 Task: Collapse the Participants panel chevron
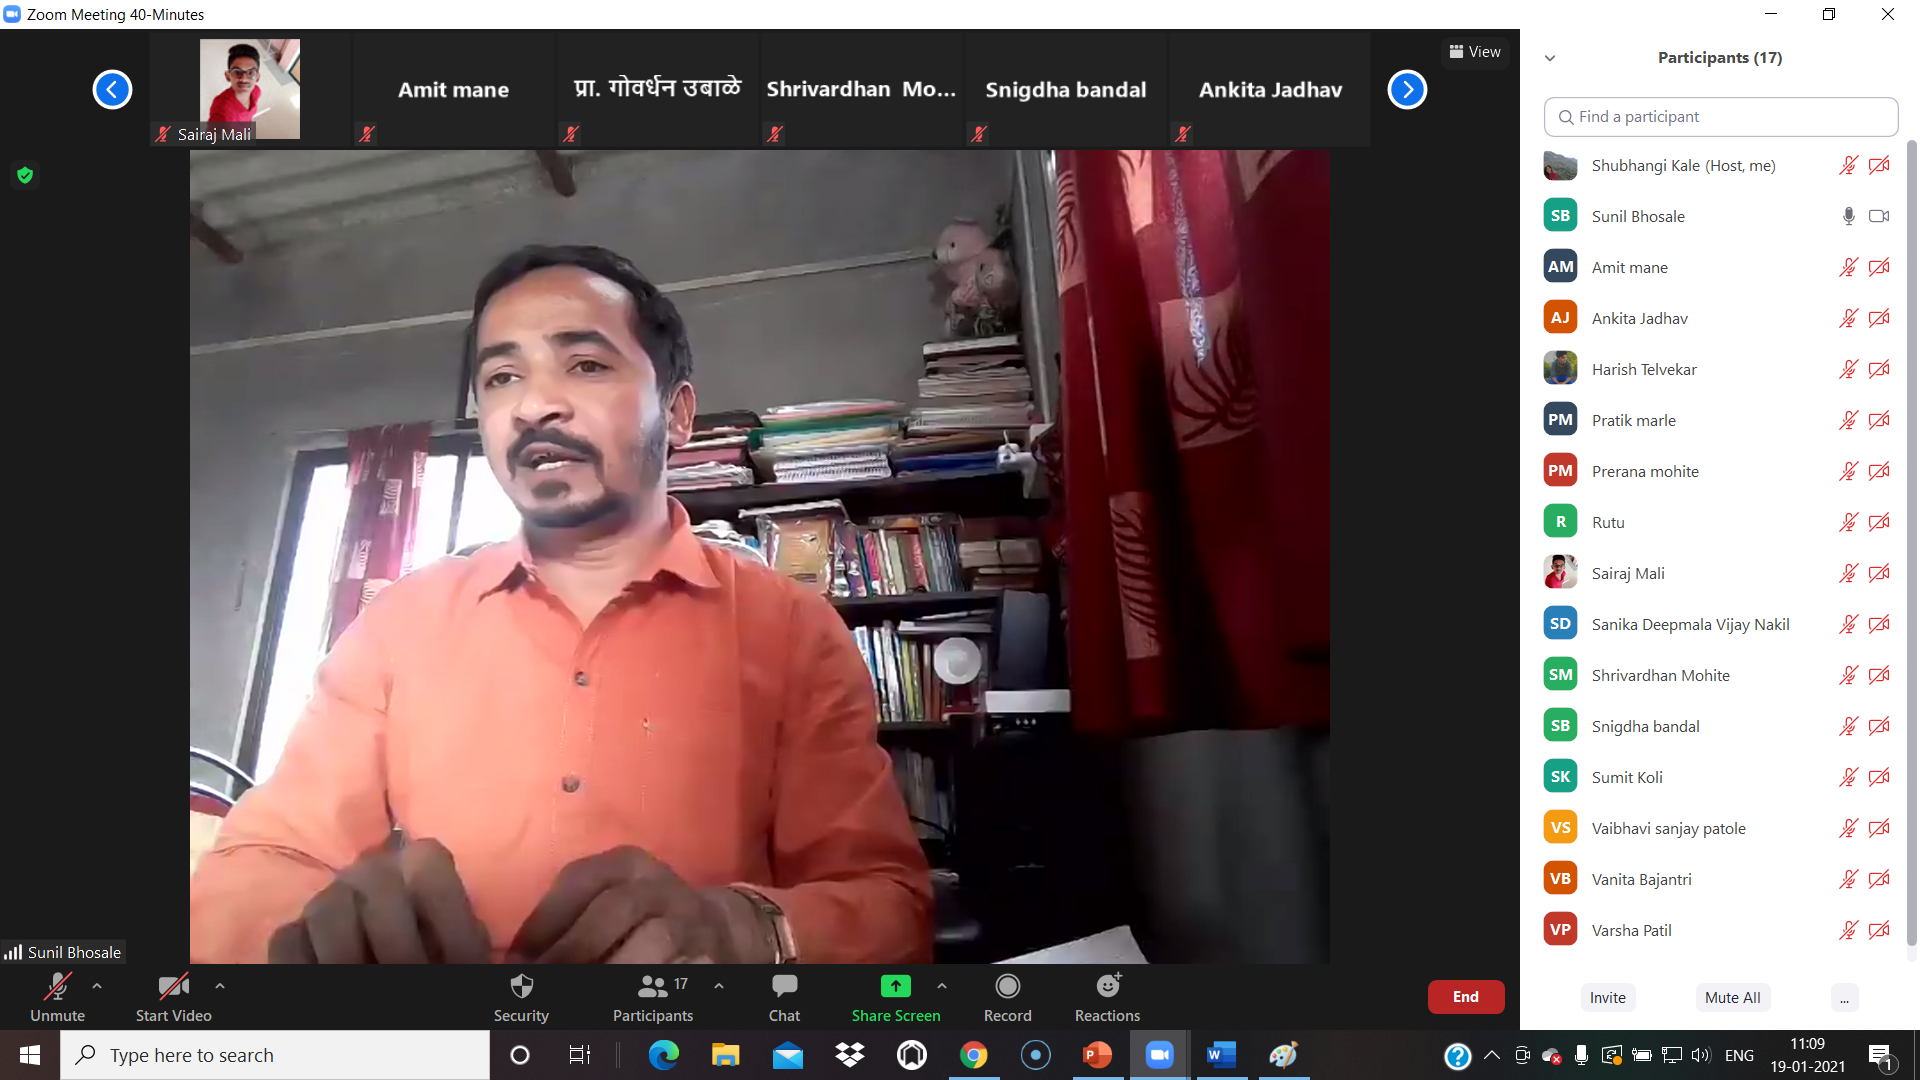[x=1550, y=58]
